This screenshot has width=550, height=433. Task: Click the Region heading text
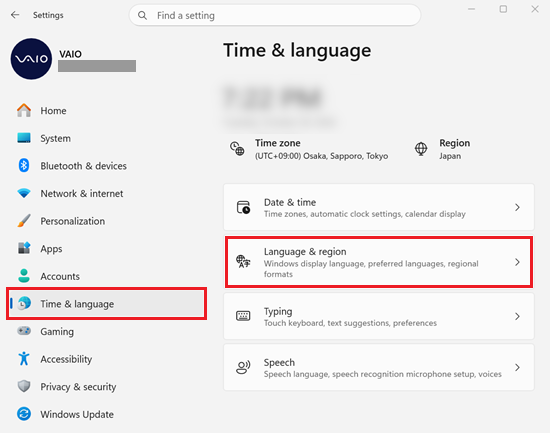point(455,143)
